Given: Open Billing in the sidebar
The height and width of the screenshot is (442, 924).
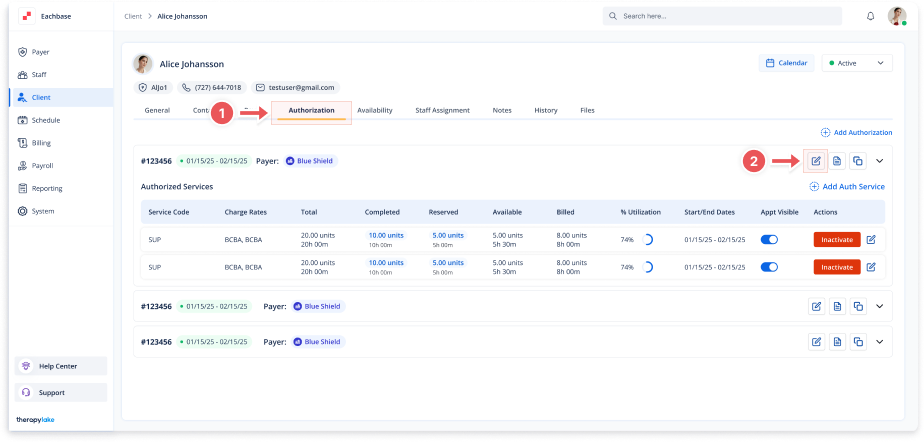Looking at the screenshot, I should (41, 143).
